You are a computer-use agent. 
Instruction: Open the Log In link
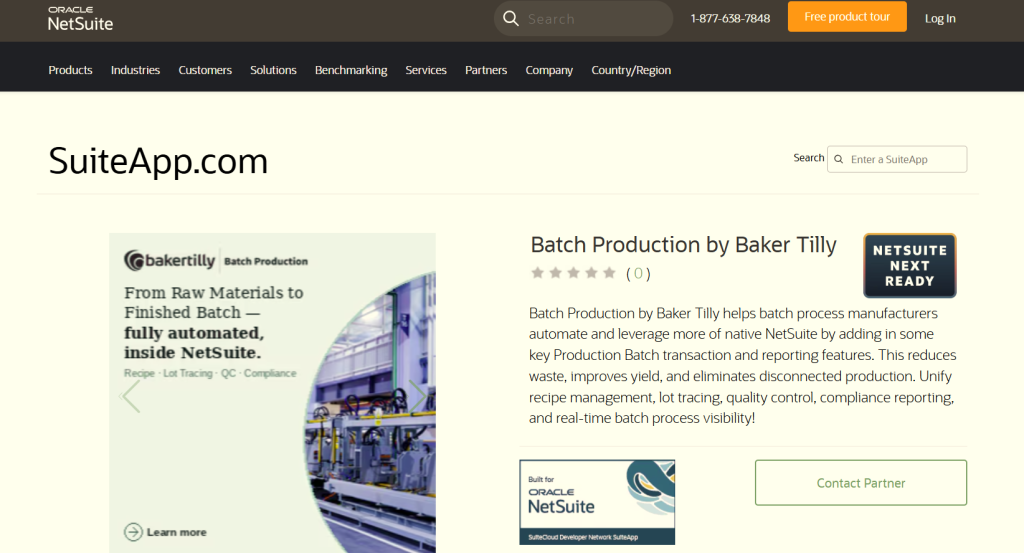coord(940,18)
